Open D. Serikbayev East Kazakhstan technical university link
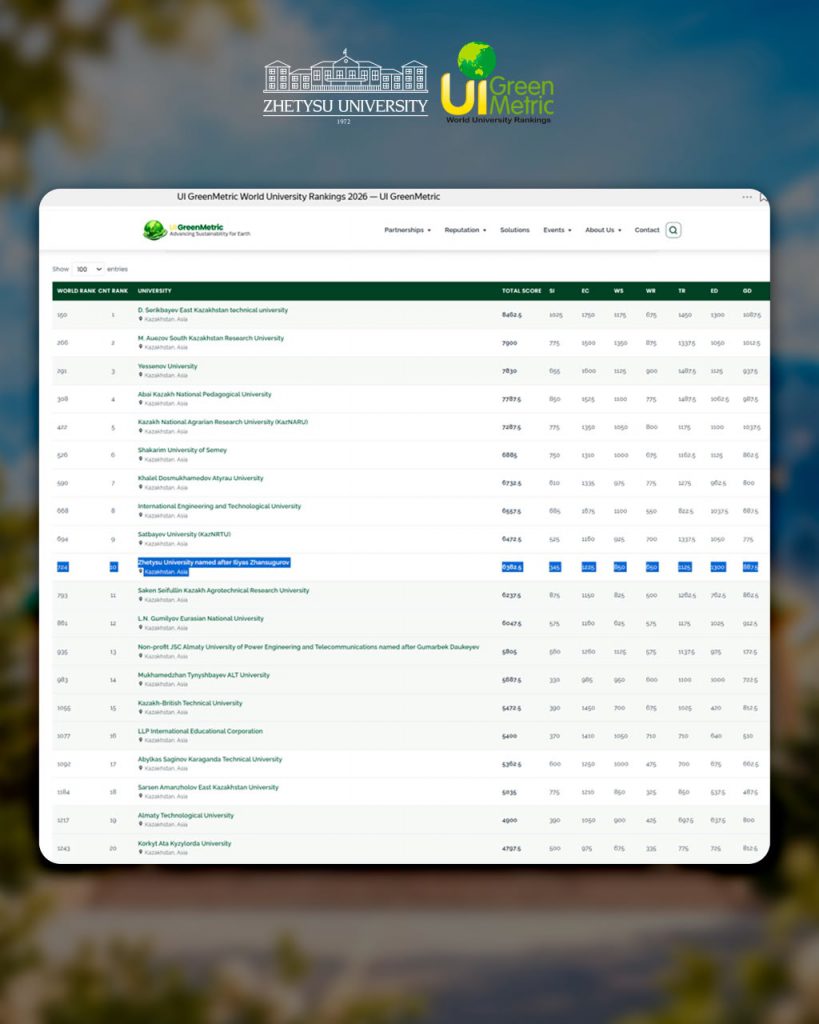 coord(212,310)
